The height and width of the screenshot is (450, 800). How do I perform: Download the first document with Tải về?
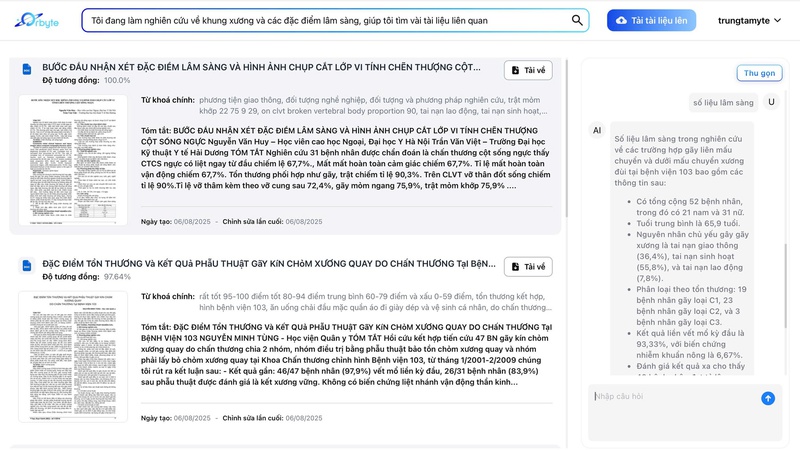click(527, 70)
